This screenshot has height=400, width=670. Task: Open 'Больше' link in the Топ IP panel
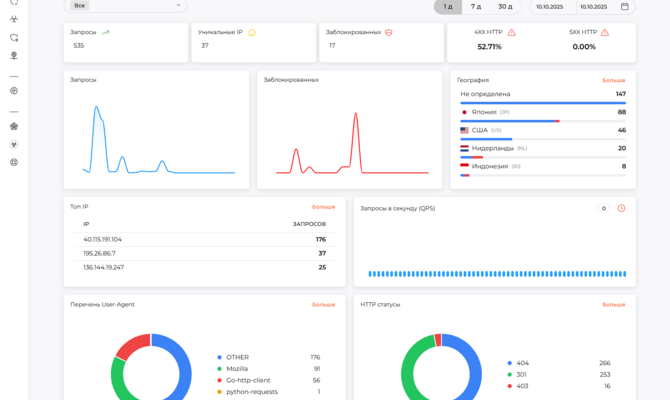pyautogui.click(x=323, y=207)
